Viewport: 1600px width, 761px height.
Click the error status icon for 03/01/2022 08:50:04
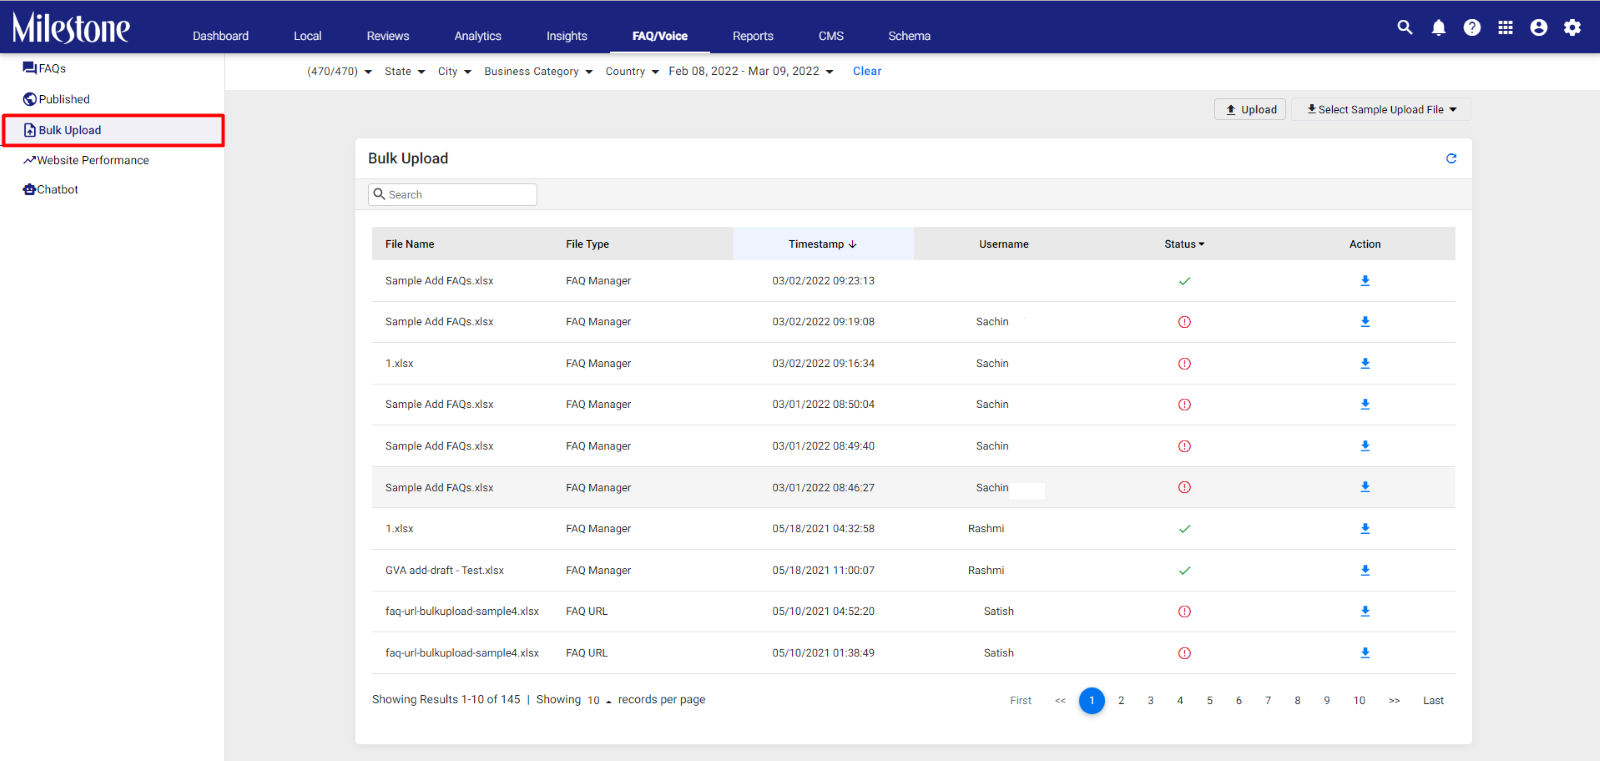pos(1184,405)
